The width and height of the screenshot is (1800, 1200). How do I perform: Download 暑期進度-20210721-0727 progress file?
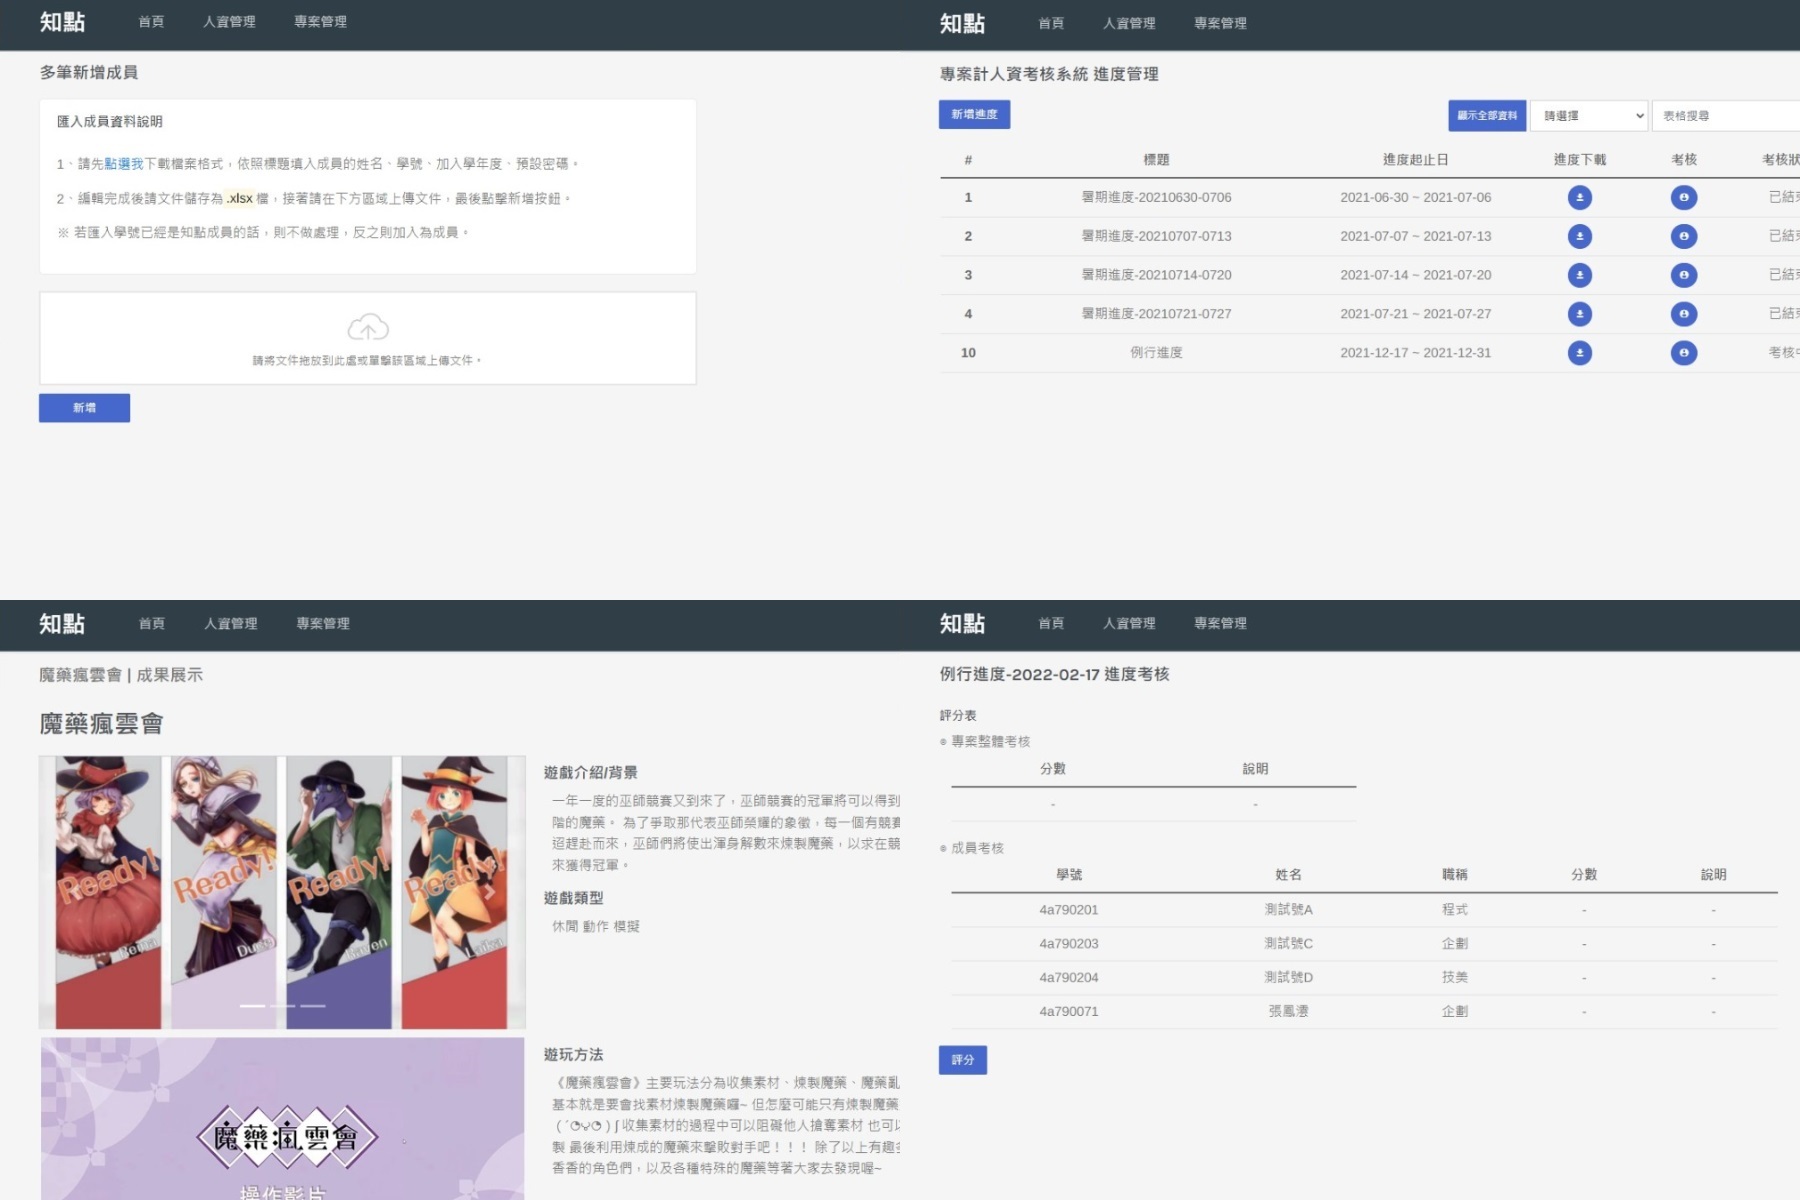coord(1580,313)
